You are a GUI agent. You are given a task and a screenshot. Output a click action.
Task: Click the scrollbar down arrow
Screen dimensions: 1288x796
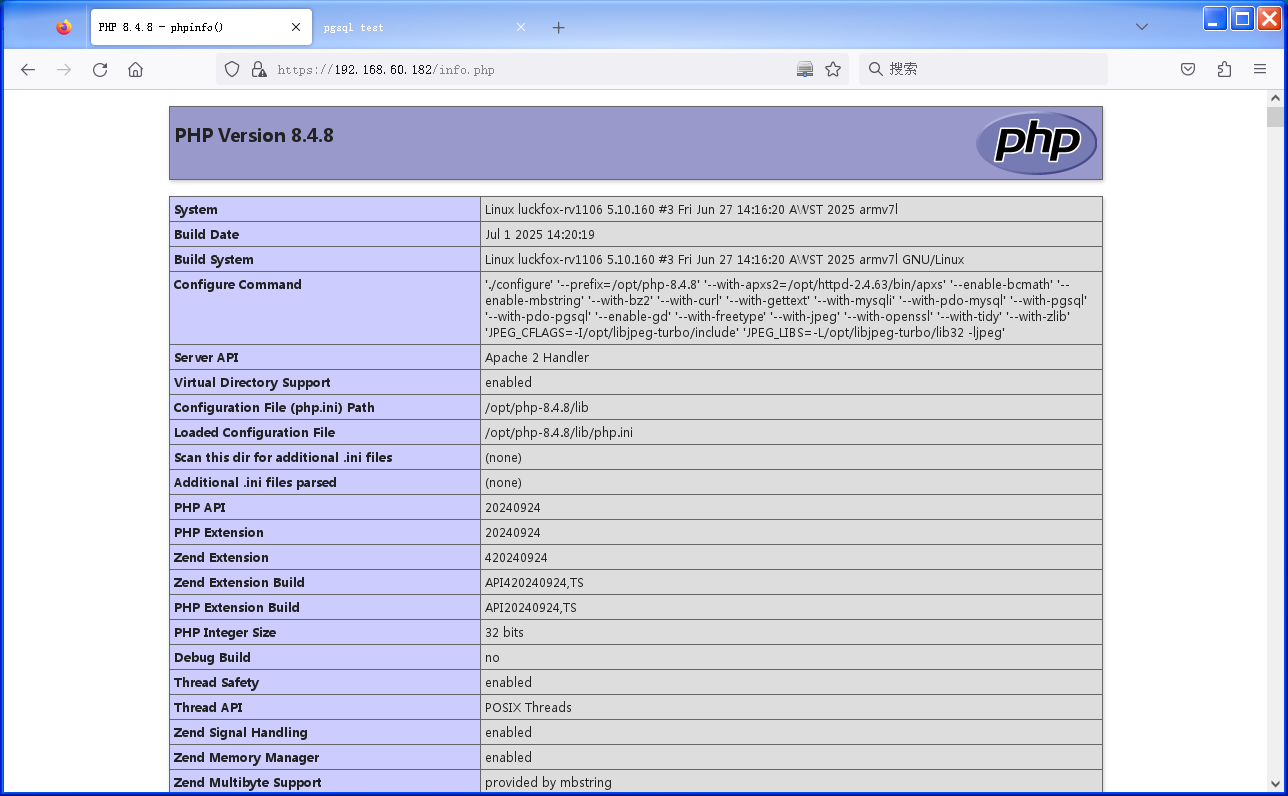[1275, 784]
